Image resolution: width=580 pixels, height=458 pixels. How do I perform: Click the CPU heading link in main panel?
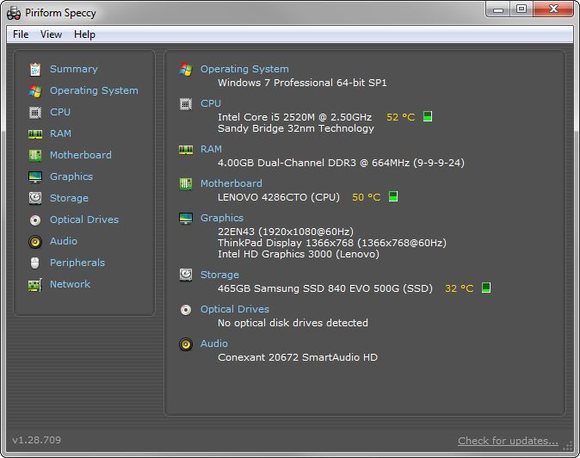point(211,104)
